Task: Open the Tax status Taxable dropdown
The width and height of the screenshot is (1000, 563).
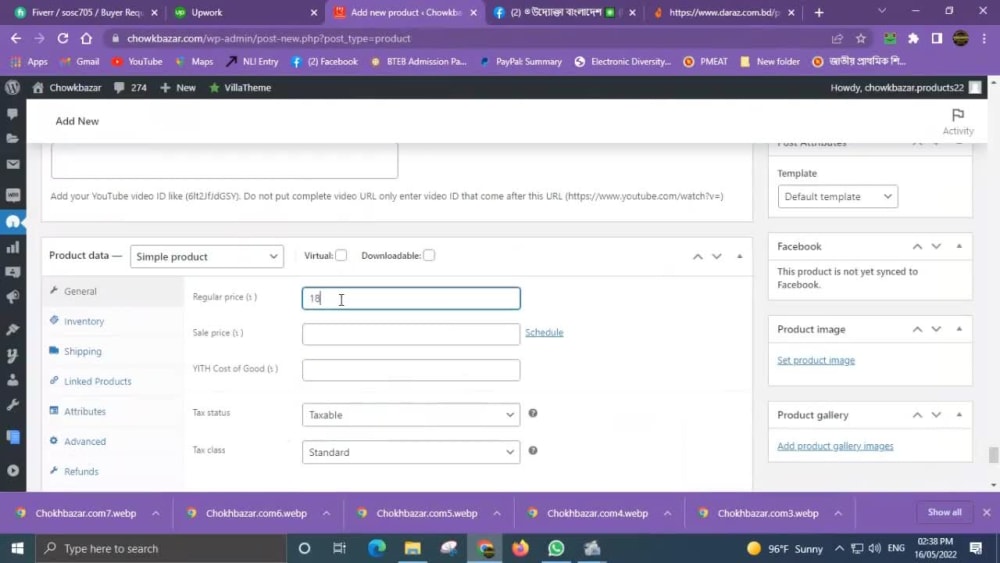Action: (x=411, y=414)
